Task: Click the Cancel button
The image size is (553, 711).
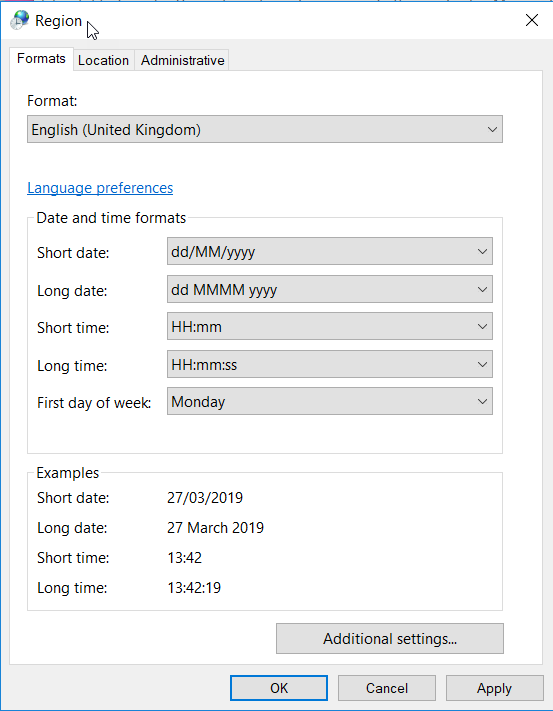Action: [x=387, y=688]
